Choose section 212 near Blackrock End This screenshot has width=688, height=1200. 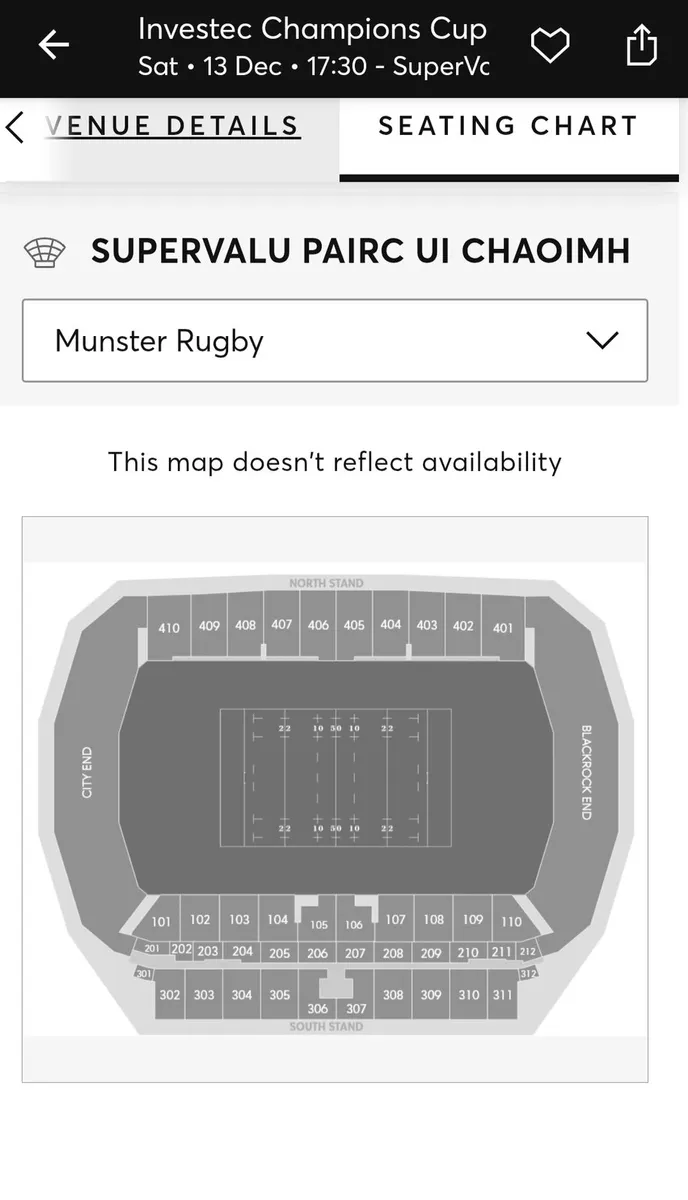527,952
